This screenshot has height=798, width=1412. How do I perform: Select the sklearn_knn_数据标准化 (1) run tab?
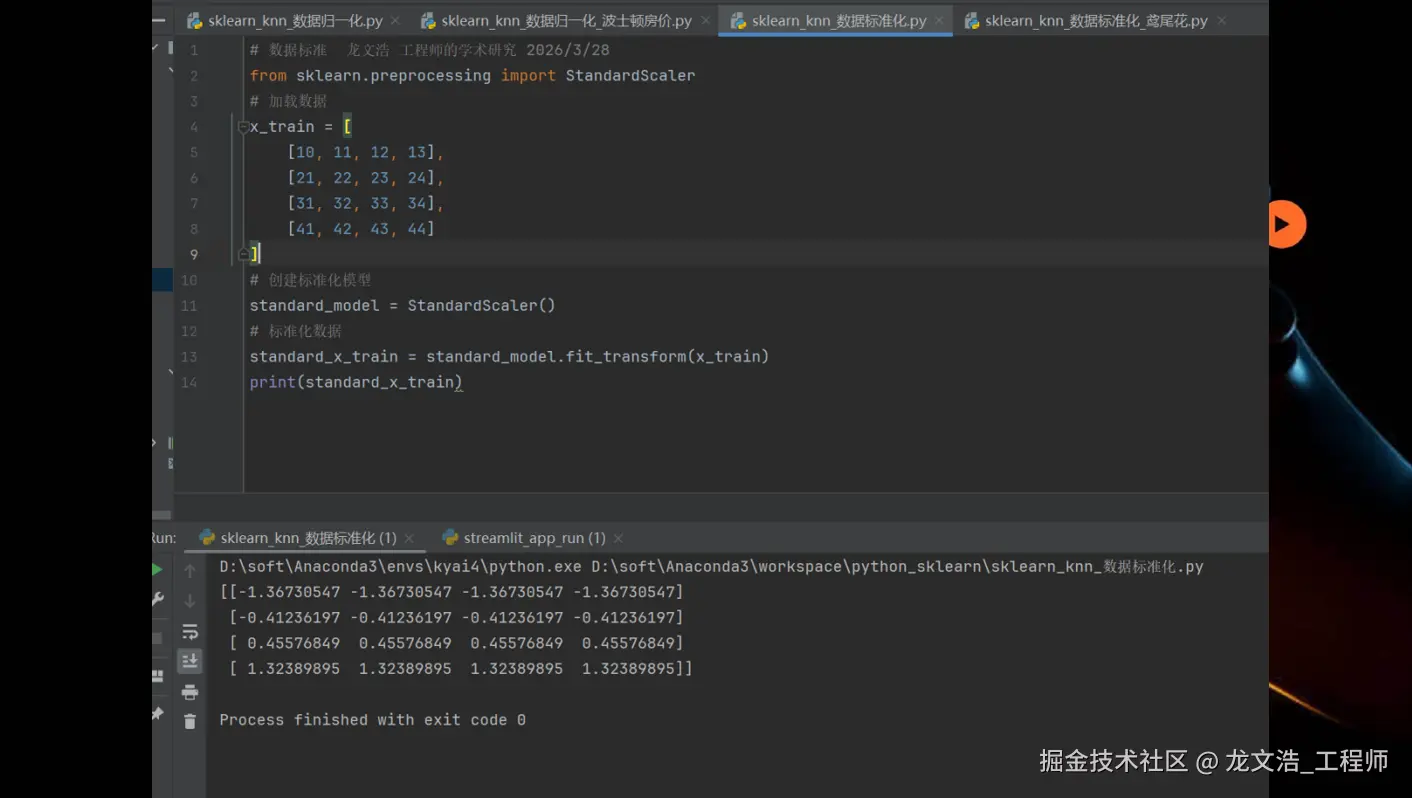click(x=308, y=538)
